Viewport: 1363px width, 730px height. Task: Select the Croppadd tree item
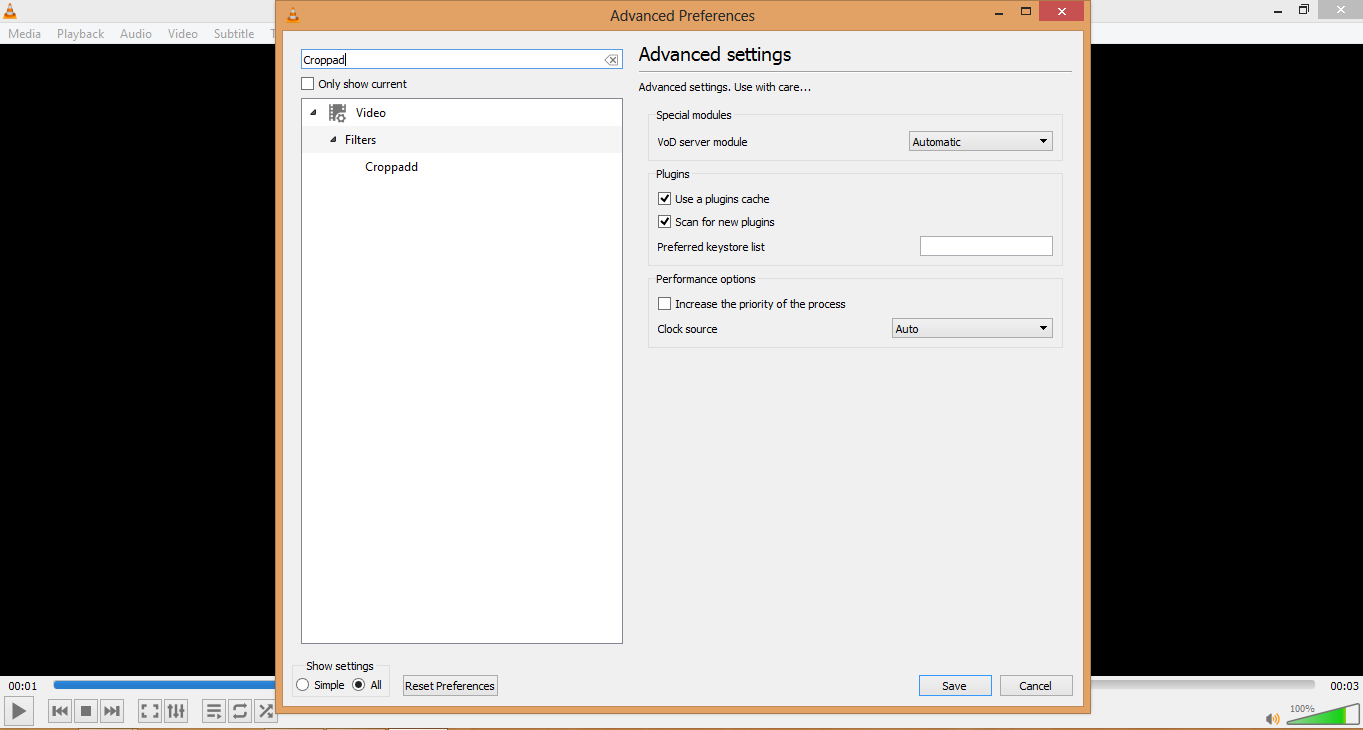tap(392, 167)
